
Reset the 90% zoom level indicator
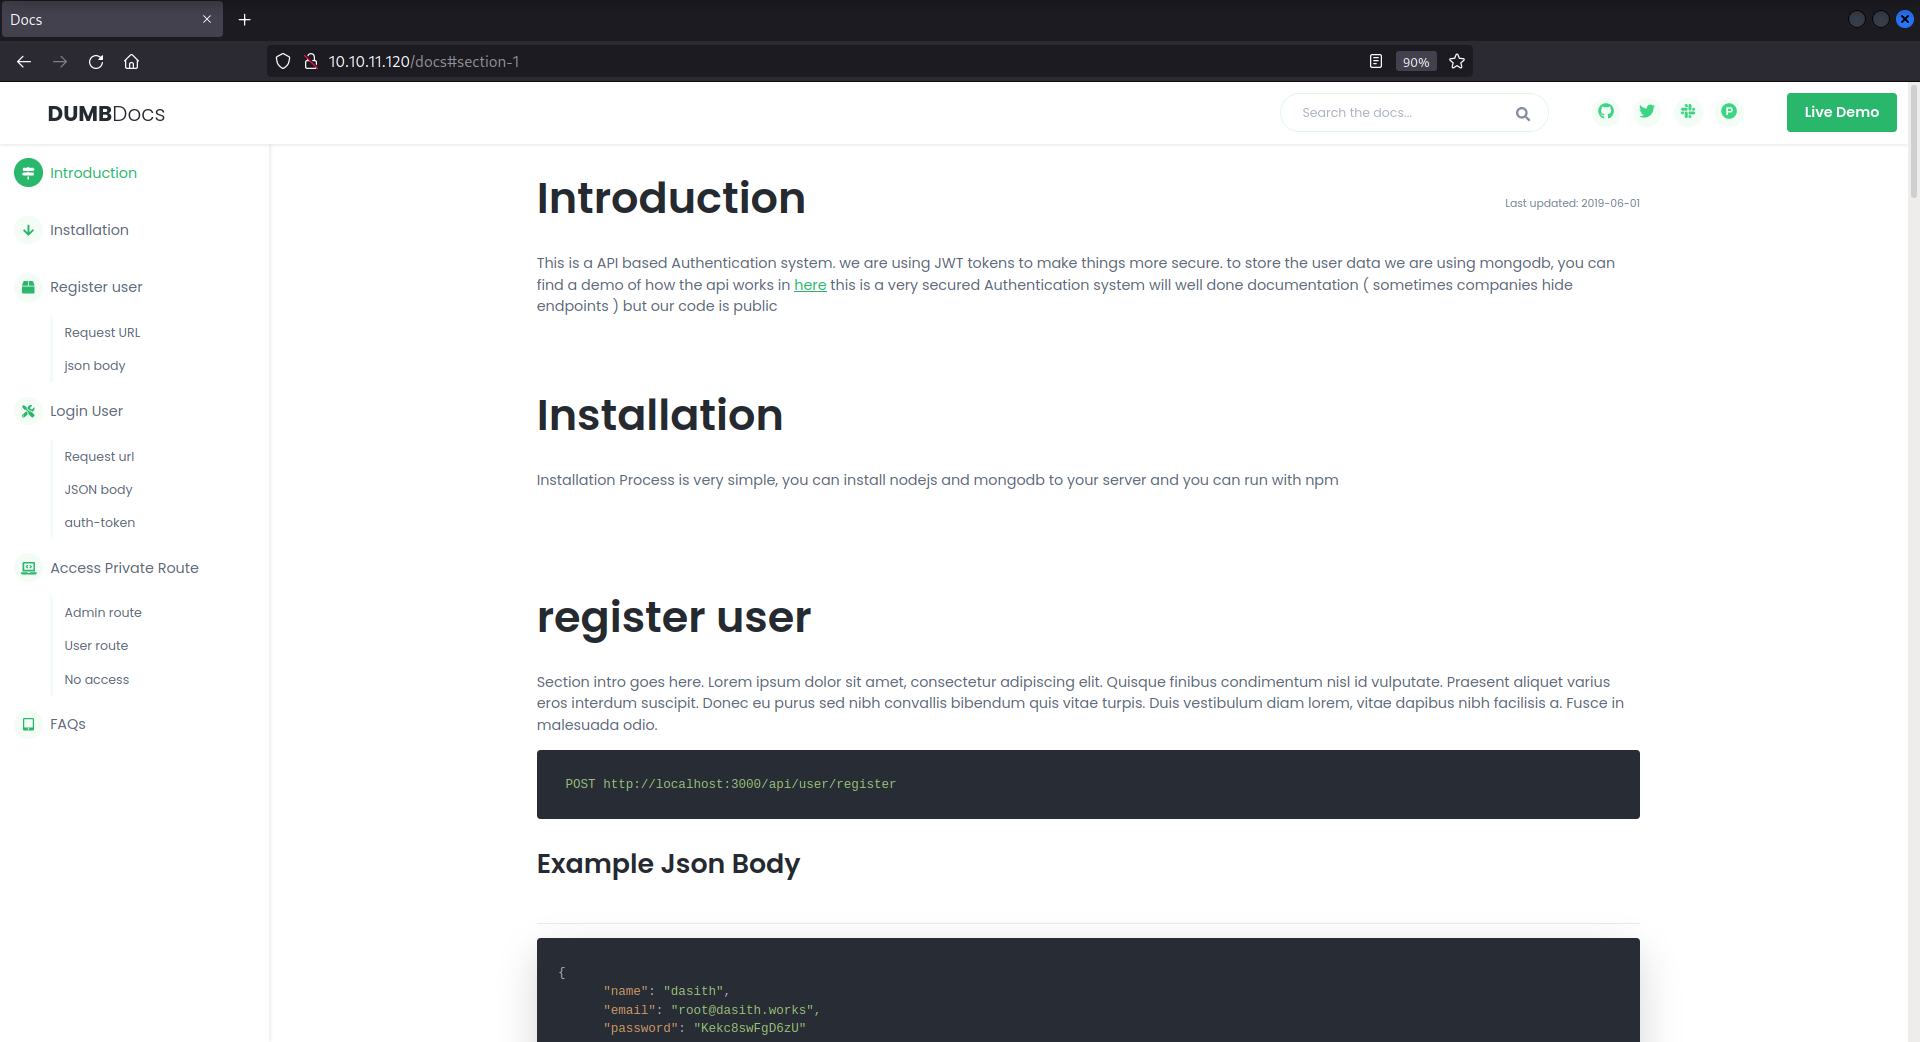pyautogui.click(x=1415, y=62)
